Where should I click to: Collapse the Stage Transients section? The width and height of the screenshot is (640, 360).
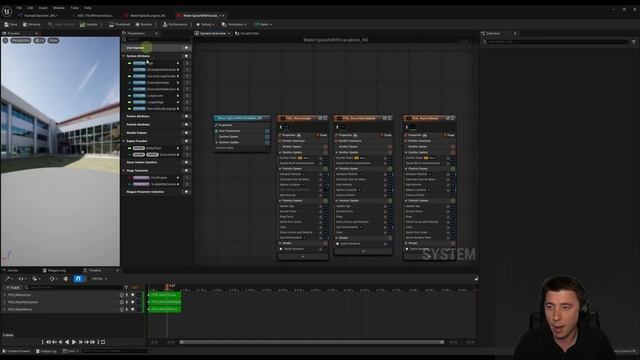(124, 170)
